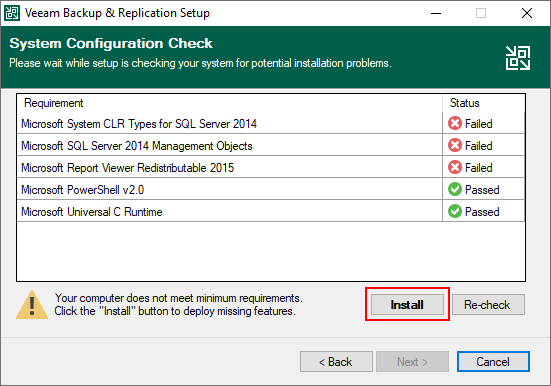Click Veeam logo in green header
Viewport: 551px width, 386px height.
click(518, 58)
